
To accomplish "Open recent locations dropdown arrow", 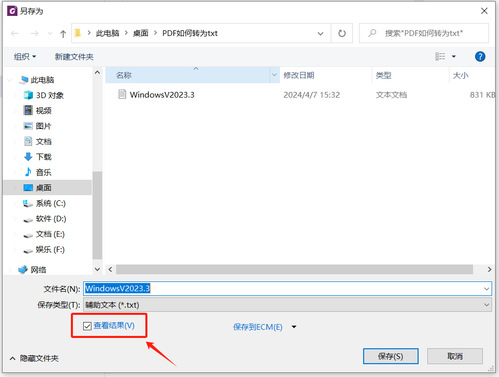I will coord(50,33).
